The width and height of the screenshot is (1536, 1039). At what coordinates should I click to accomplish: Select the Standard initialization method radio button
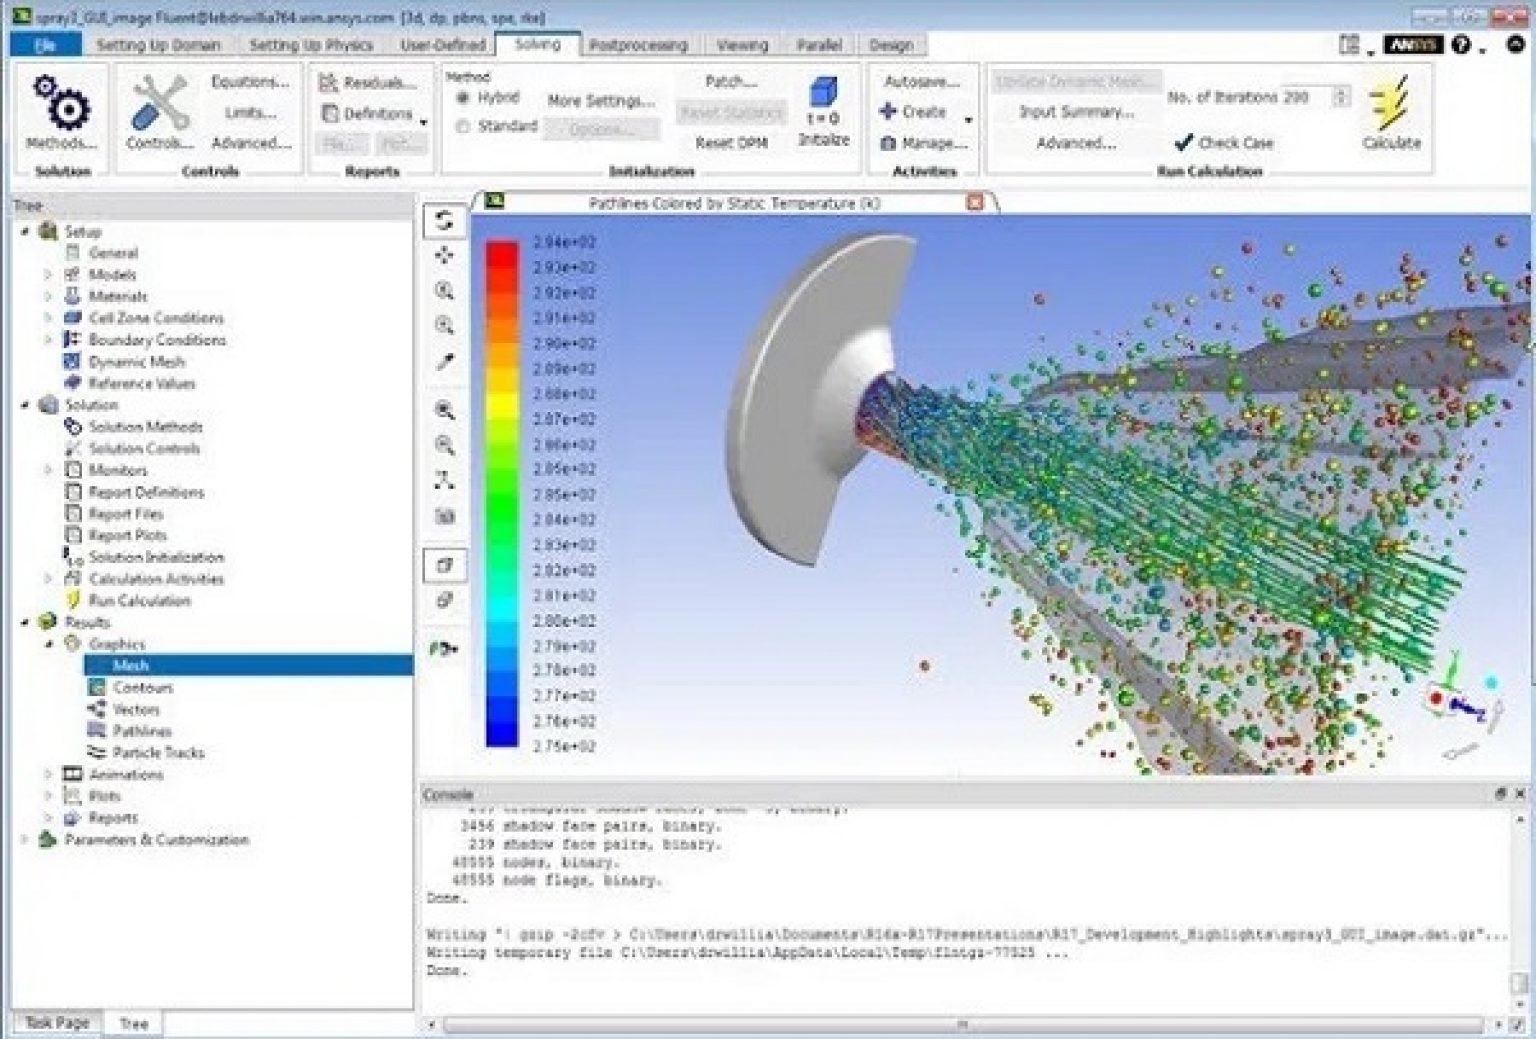463,127
